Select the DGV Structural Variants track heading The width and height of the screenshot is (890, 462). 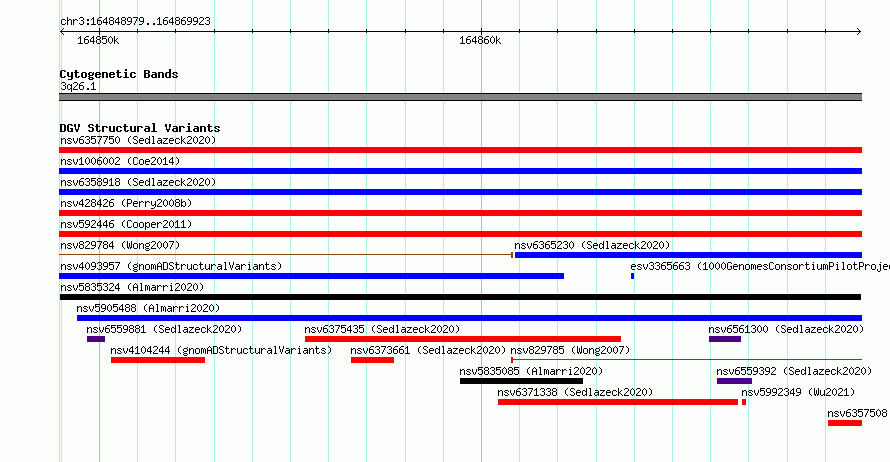[x=140, y=128]
